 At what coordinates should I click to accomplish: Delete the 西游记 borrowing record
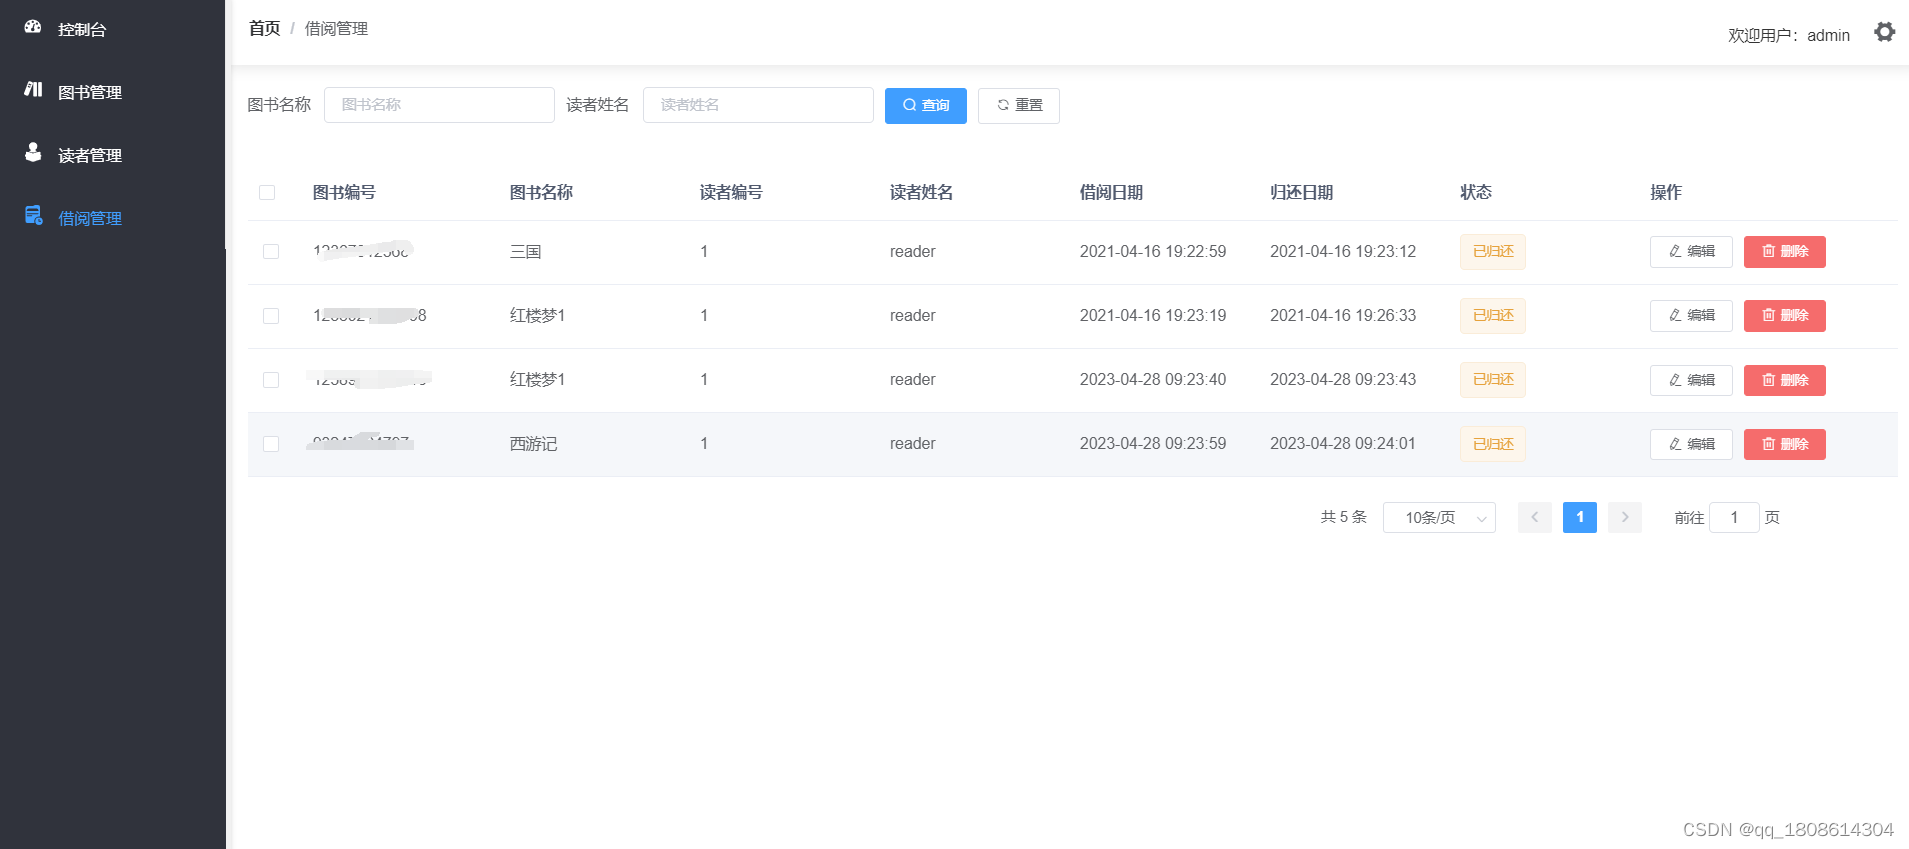(1784, 444)
